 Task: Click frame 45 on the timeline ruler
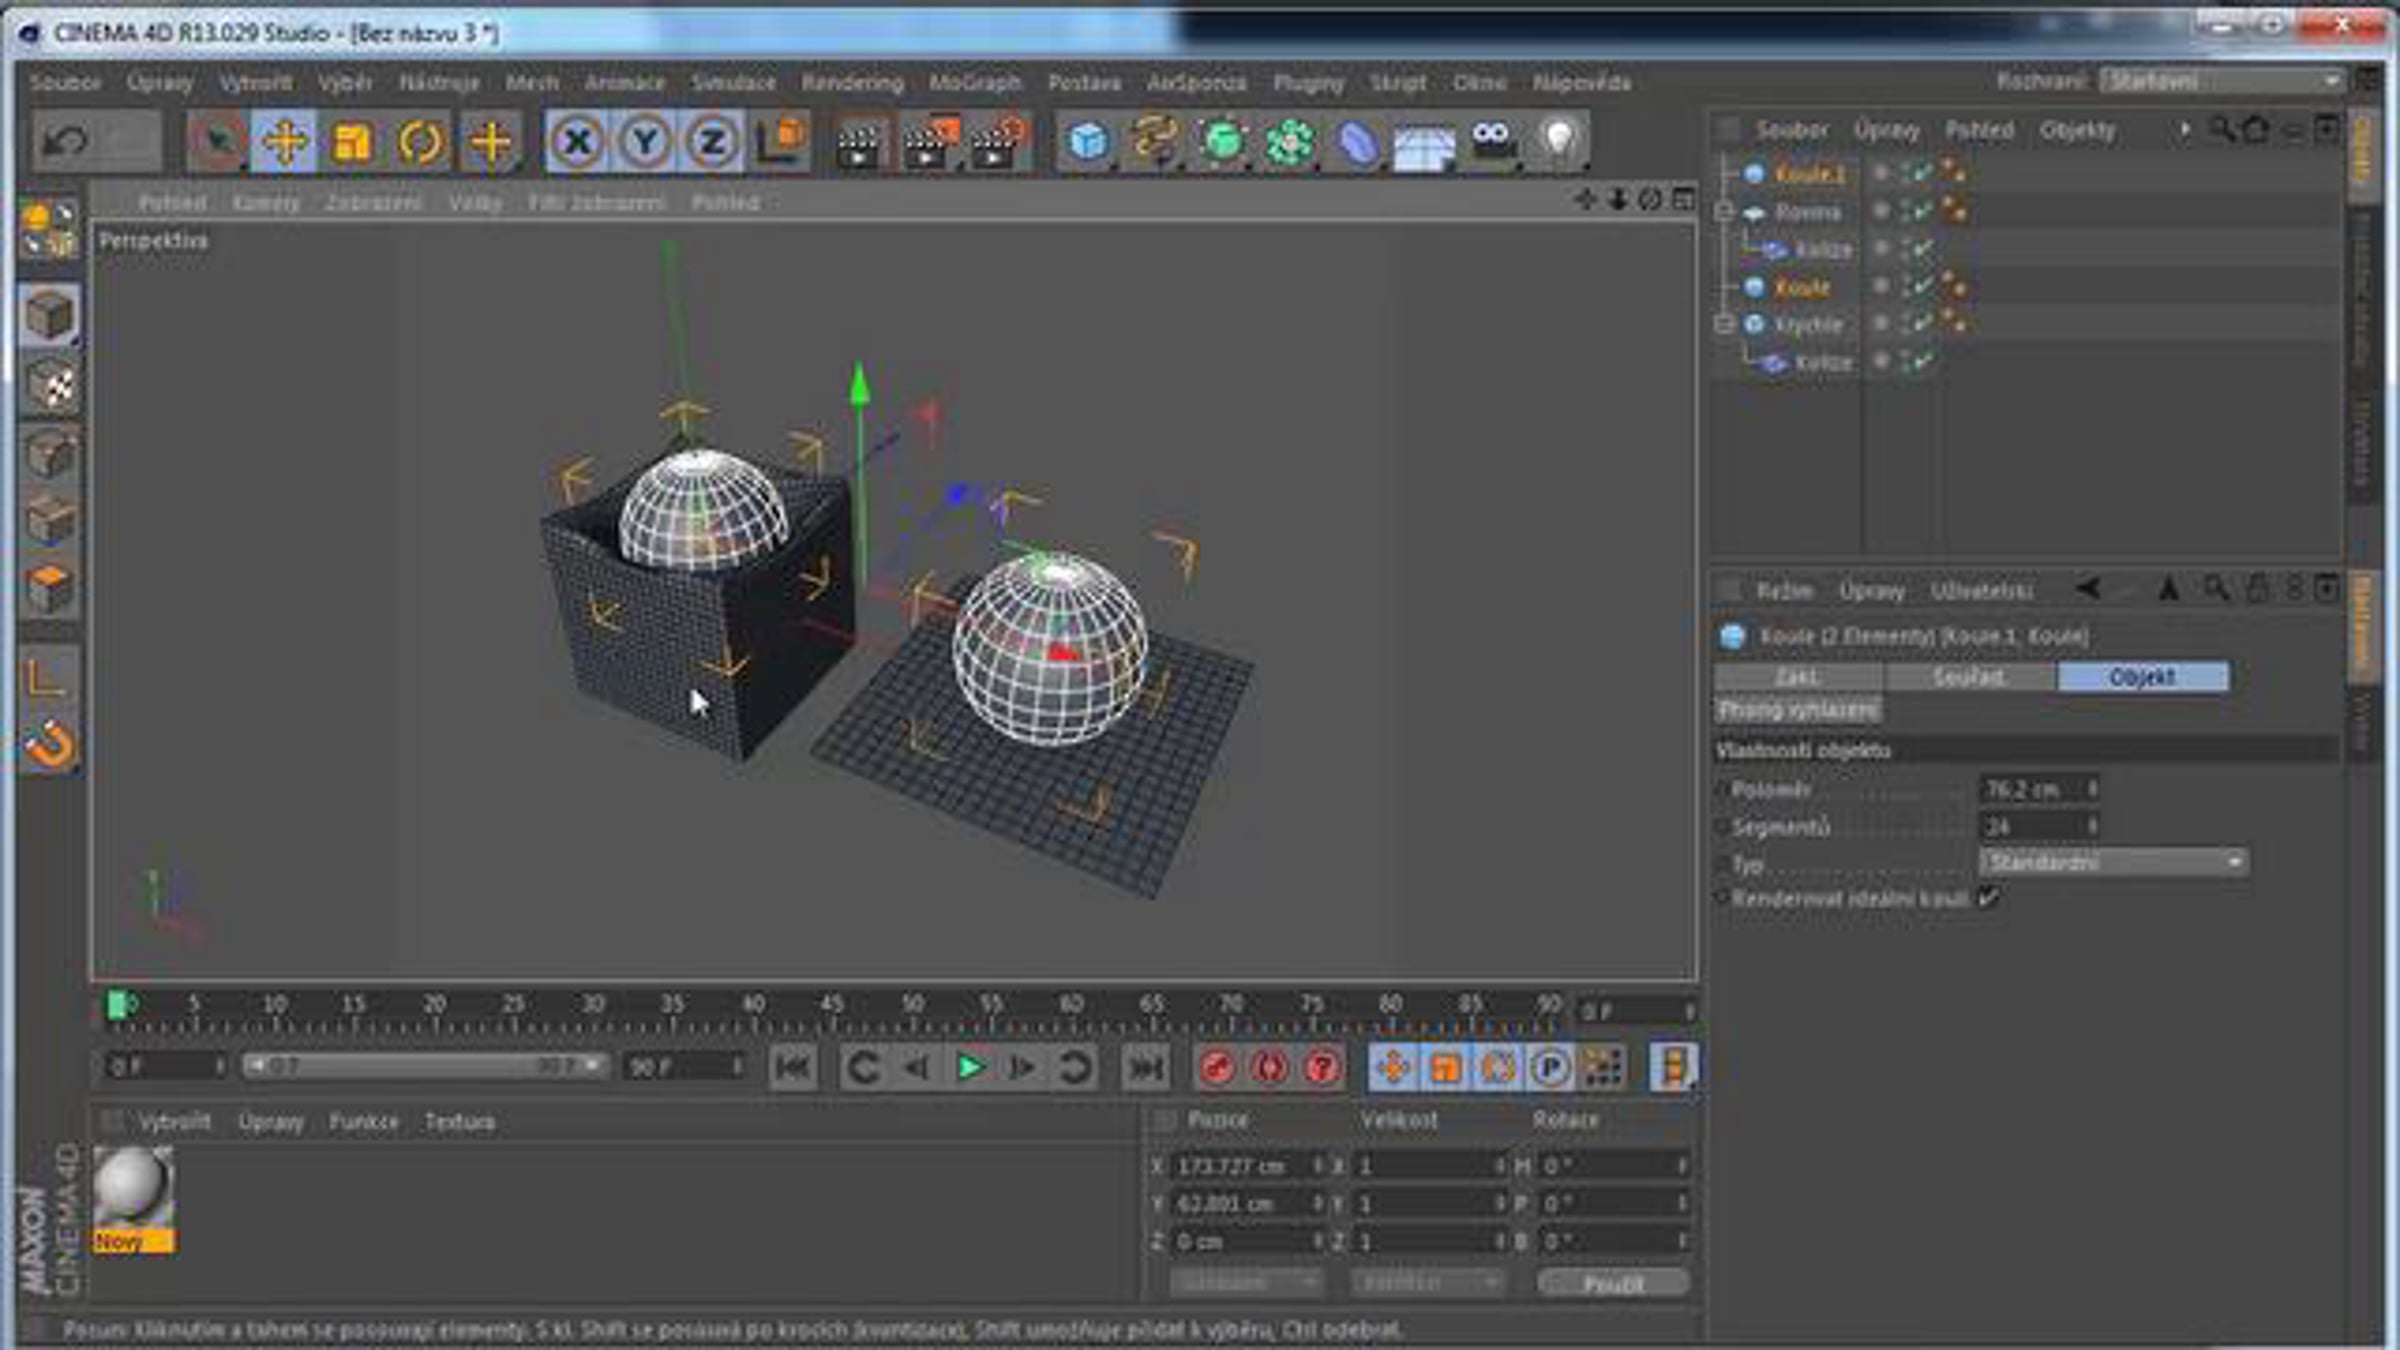(x=832, y=1004)
